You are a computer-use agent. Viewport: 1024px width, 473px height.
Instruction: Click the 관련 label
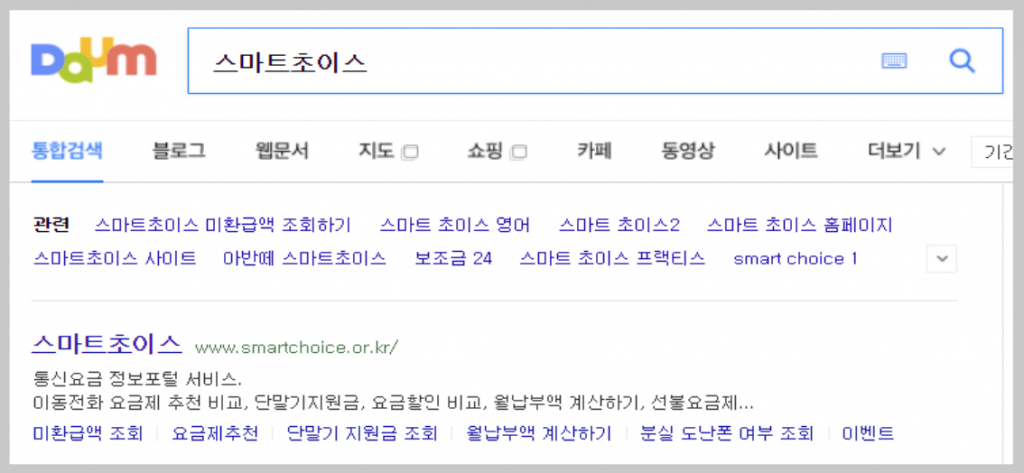click(x=51, y=225)
